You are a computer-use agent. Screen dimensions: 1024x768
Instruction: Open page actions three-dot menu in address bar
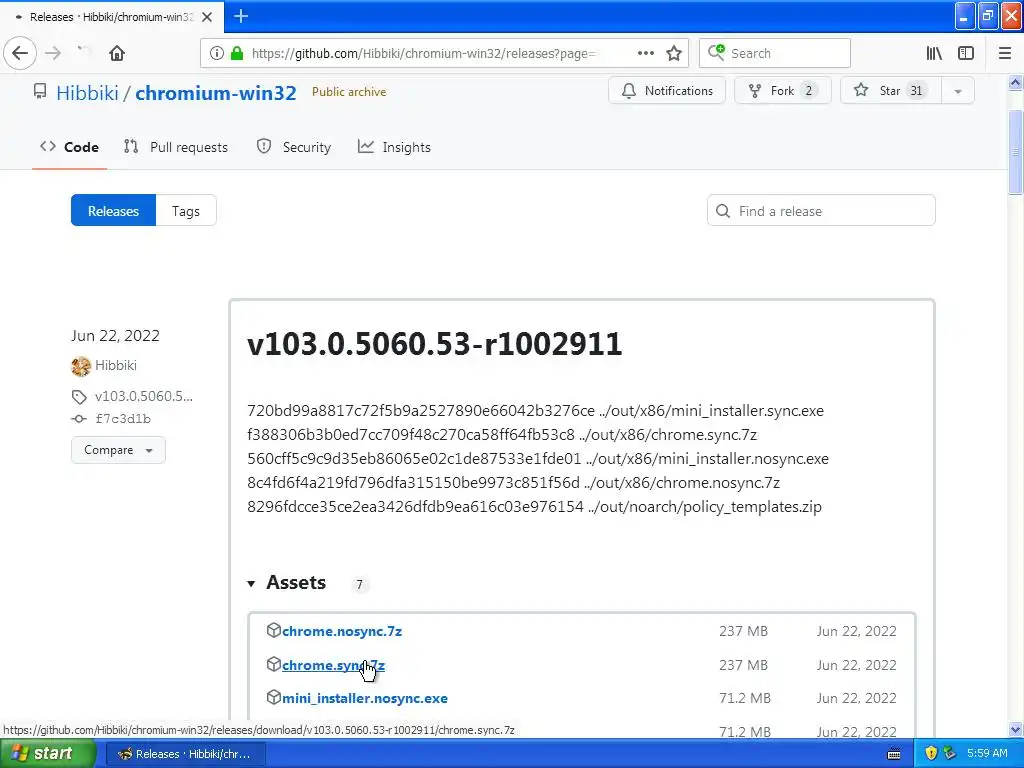[x=646, y=54]
